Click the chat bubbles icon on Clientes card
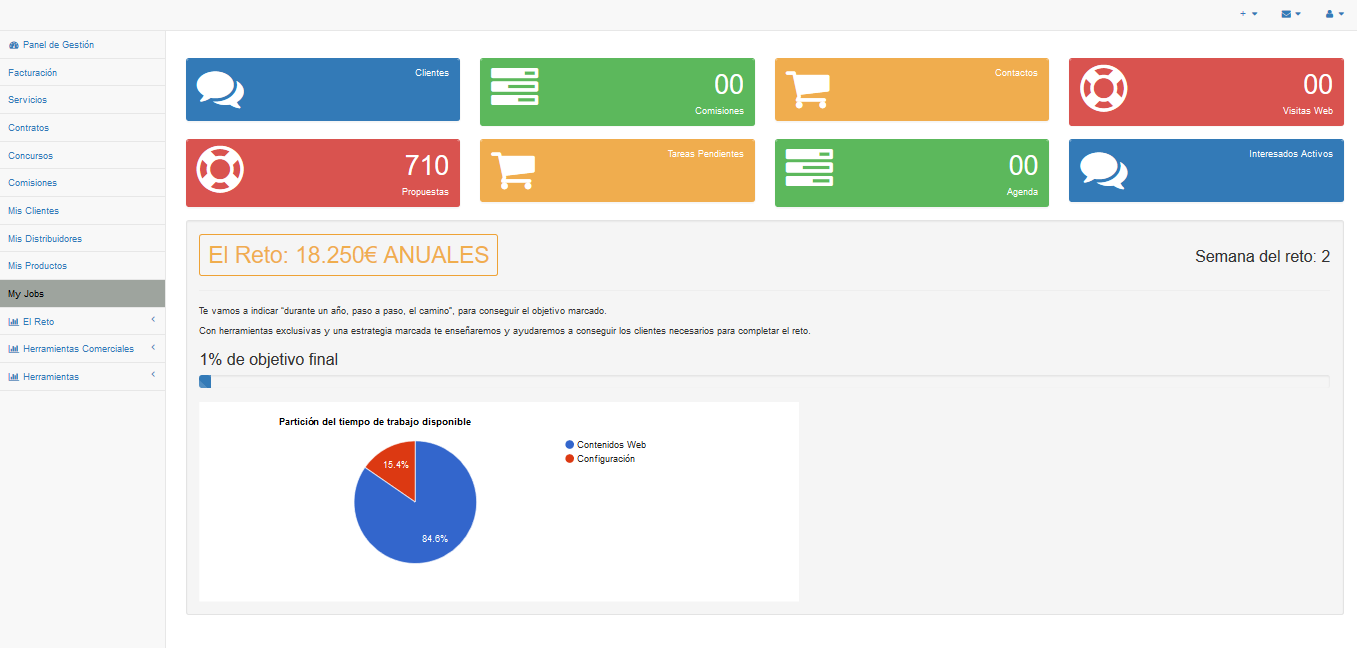Viewport: 1357px width, 648px height. [x=220, y=89]
